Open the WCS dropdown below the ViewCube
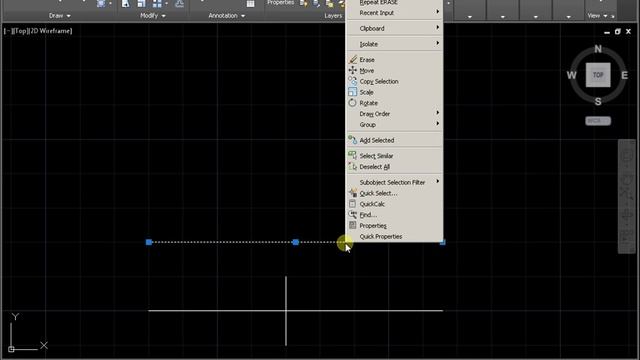 598,121
